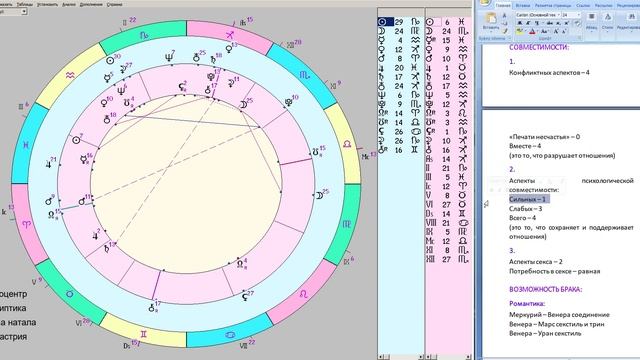Toggle Underline formatting in Word ribbon
The image size is (640, 360).
[537, 23]
